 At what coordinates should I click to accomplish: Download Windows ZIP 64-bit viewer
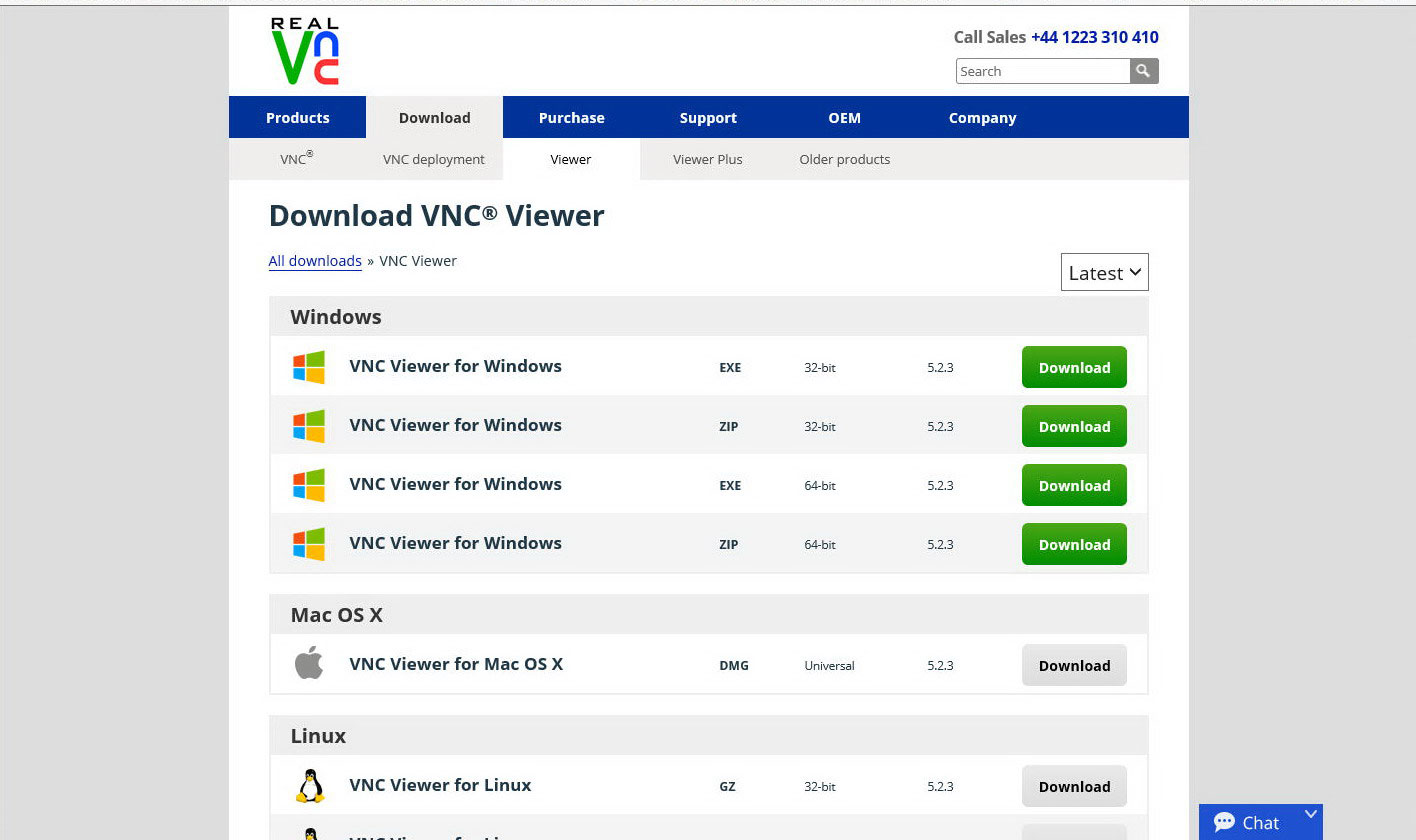pyautogui.click(x=1074, y=544)
